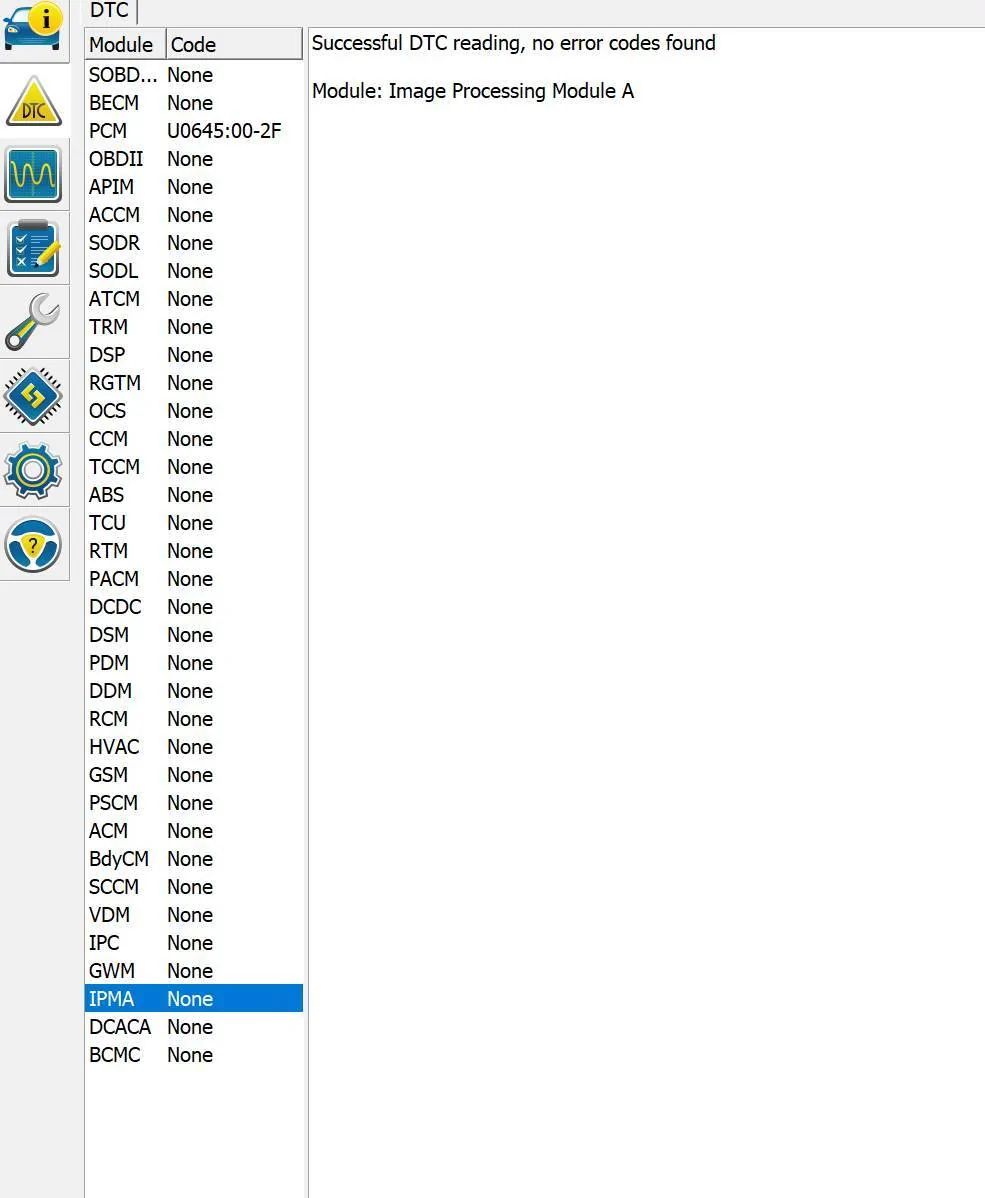985x1198 pixels.
Task: Open the vehicle information icon
Action: [33, 27]
